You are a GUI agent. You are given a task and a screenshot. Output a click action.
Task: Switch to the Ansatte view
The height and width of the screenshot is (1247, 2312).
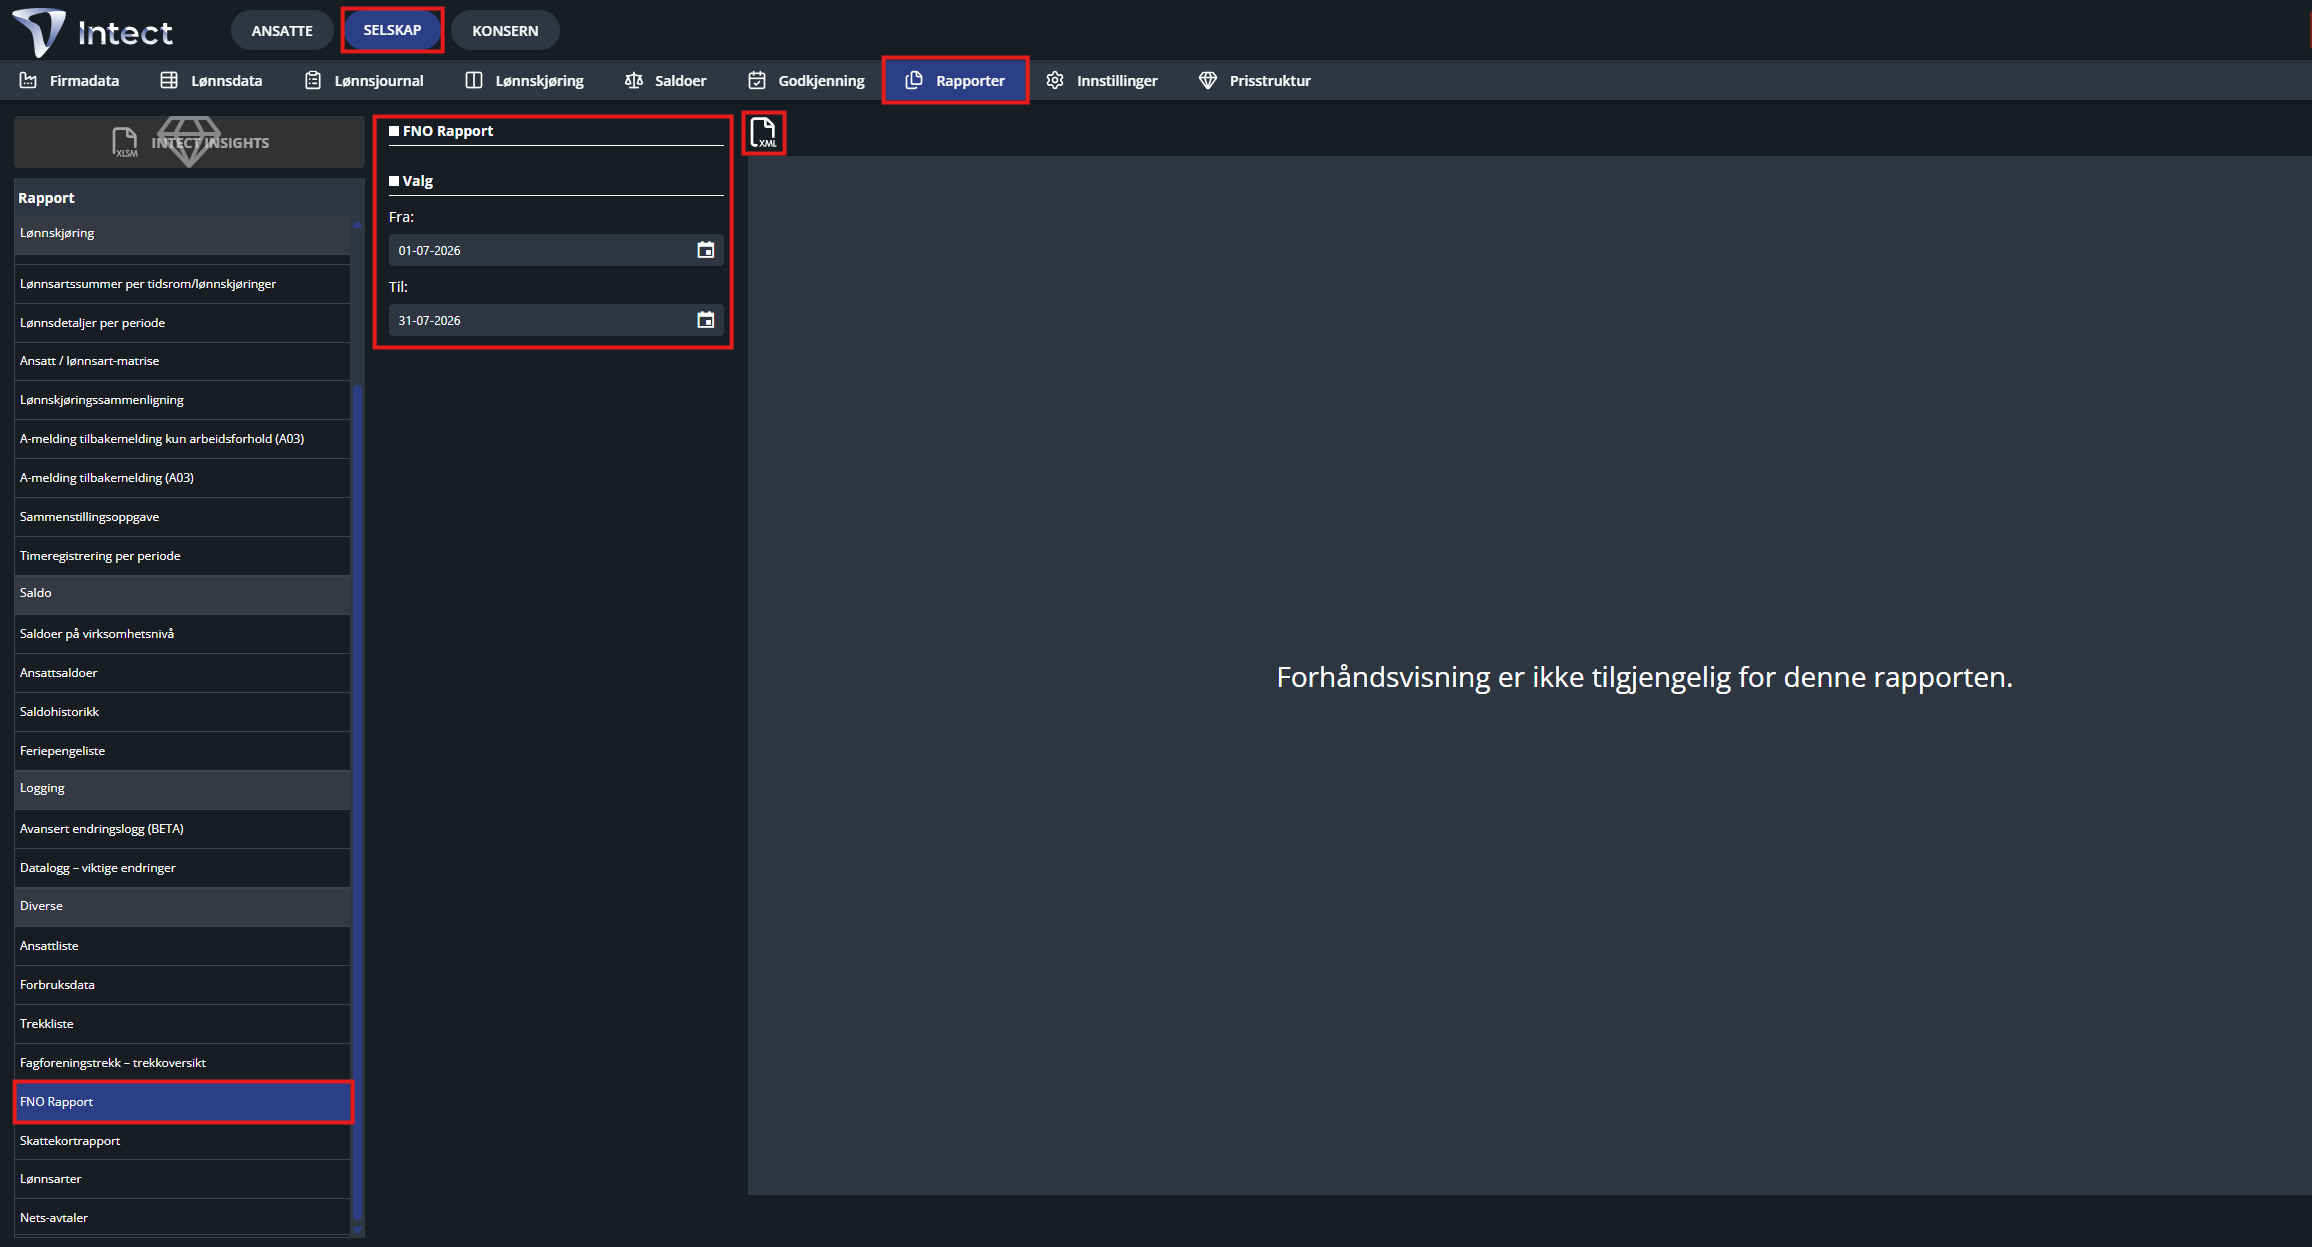point(282,30)
